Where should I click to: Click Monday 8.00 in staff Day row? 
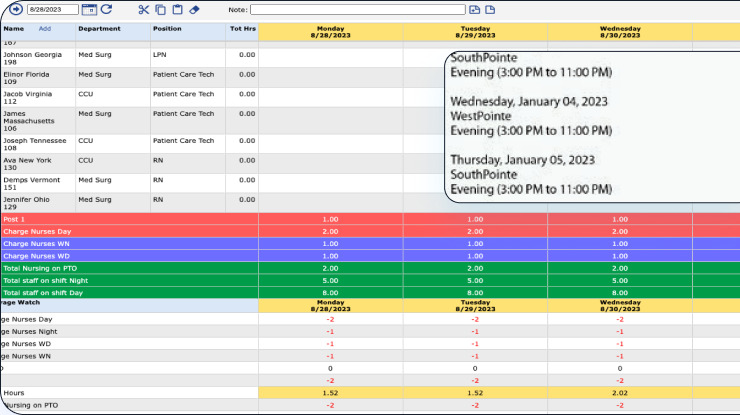point(330,293)
